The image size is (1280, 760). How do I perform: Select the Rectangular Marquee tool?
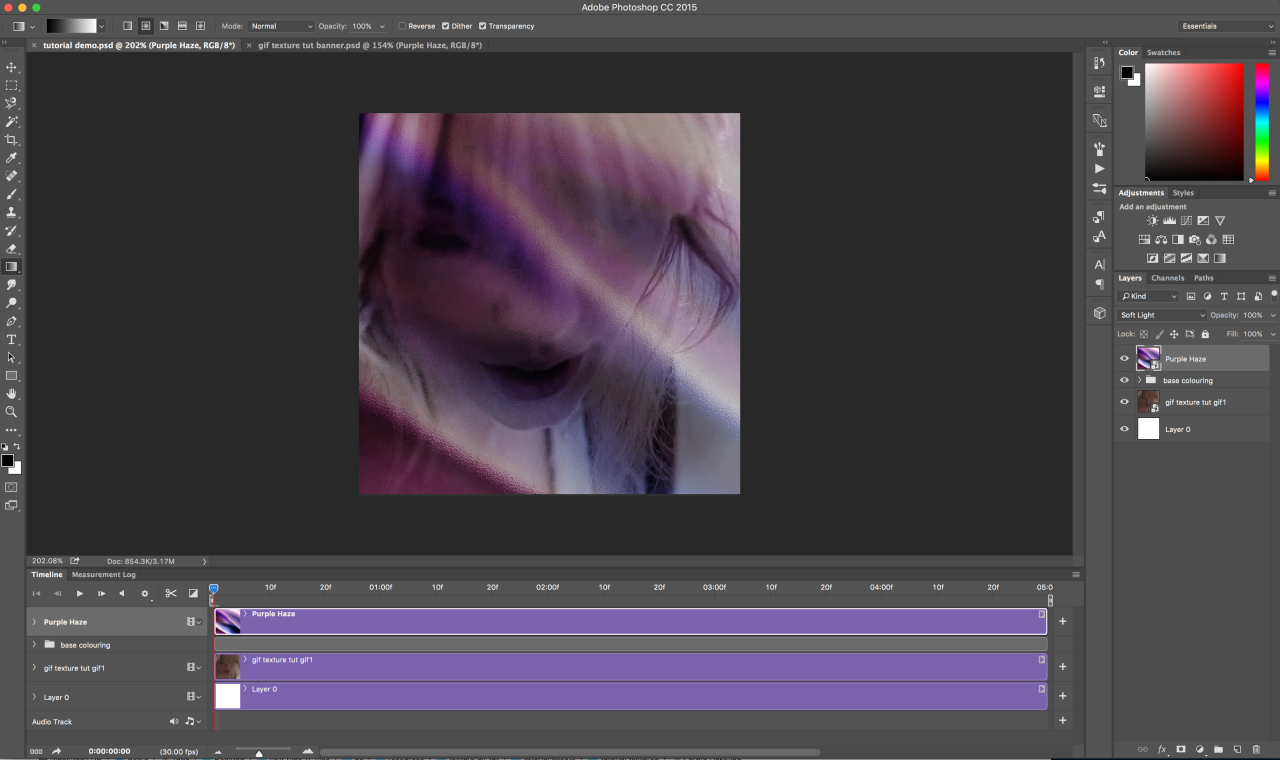12,85
